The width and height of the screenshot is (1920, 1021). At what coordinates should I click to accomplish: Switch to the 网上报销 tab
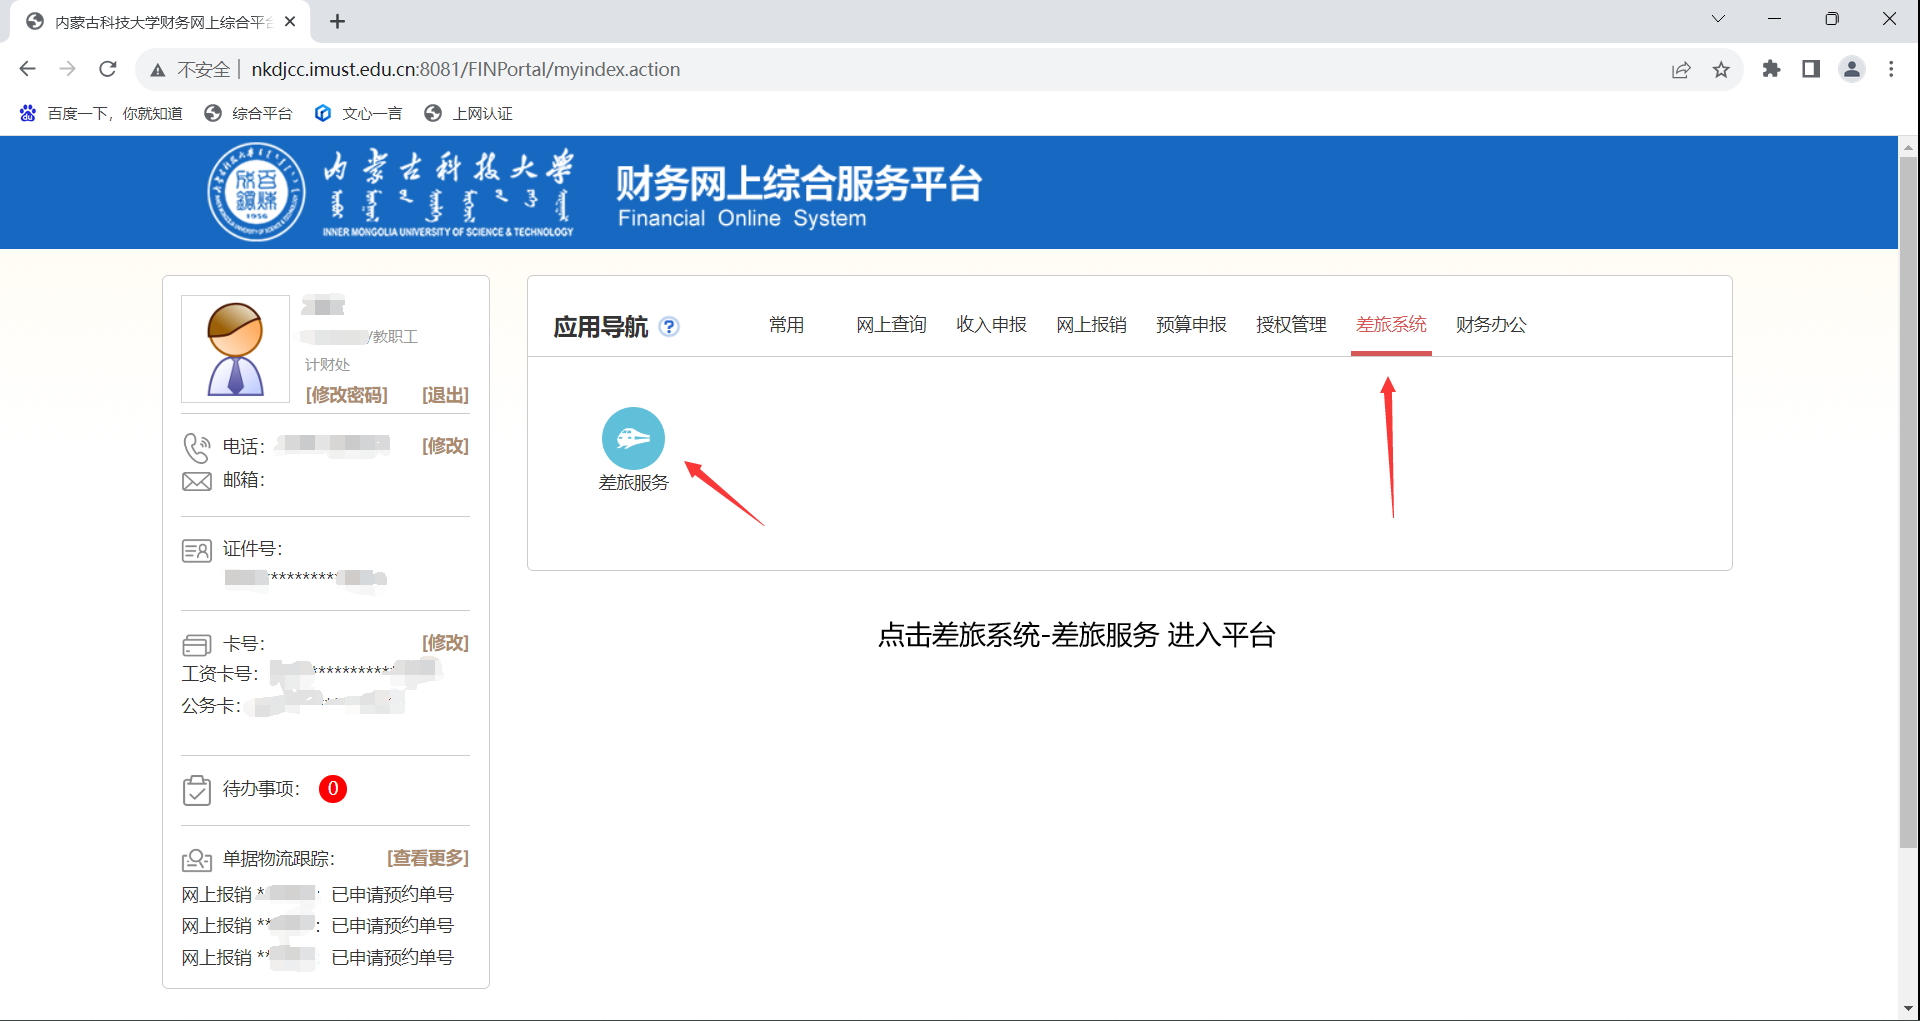pyautogui.click(x=1091, y=325)
